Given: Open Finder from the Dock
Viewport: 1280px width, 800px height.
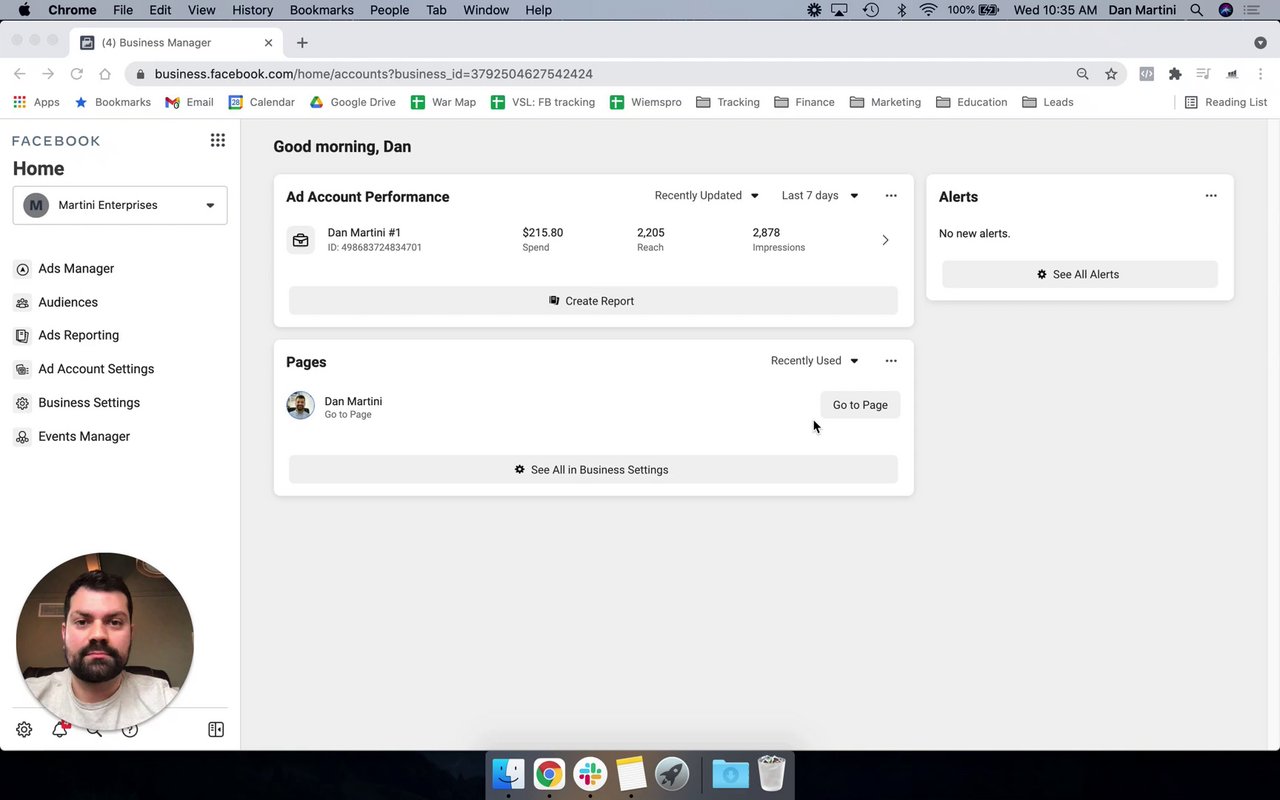Looking at the screenshot, I should click(508, 774).
